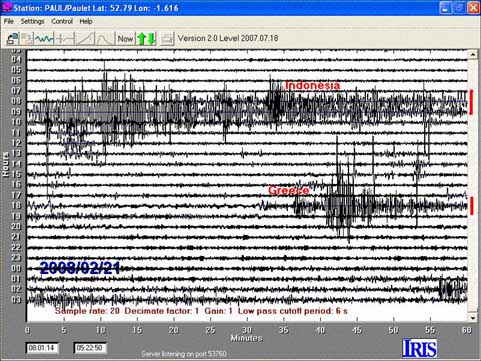Click the scrollbar up arrow
The width and height of the screenshot is (481, 361).
coord(473,54)
